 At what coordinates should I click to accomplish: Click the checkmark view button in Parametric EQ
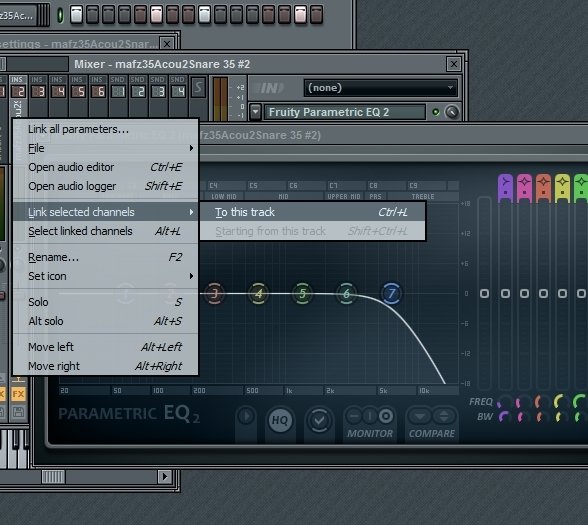point(319,420)
